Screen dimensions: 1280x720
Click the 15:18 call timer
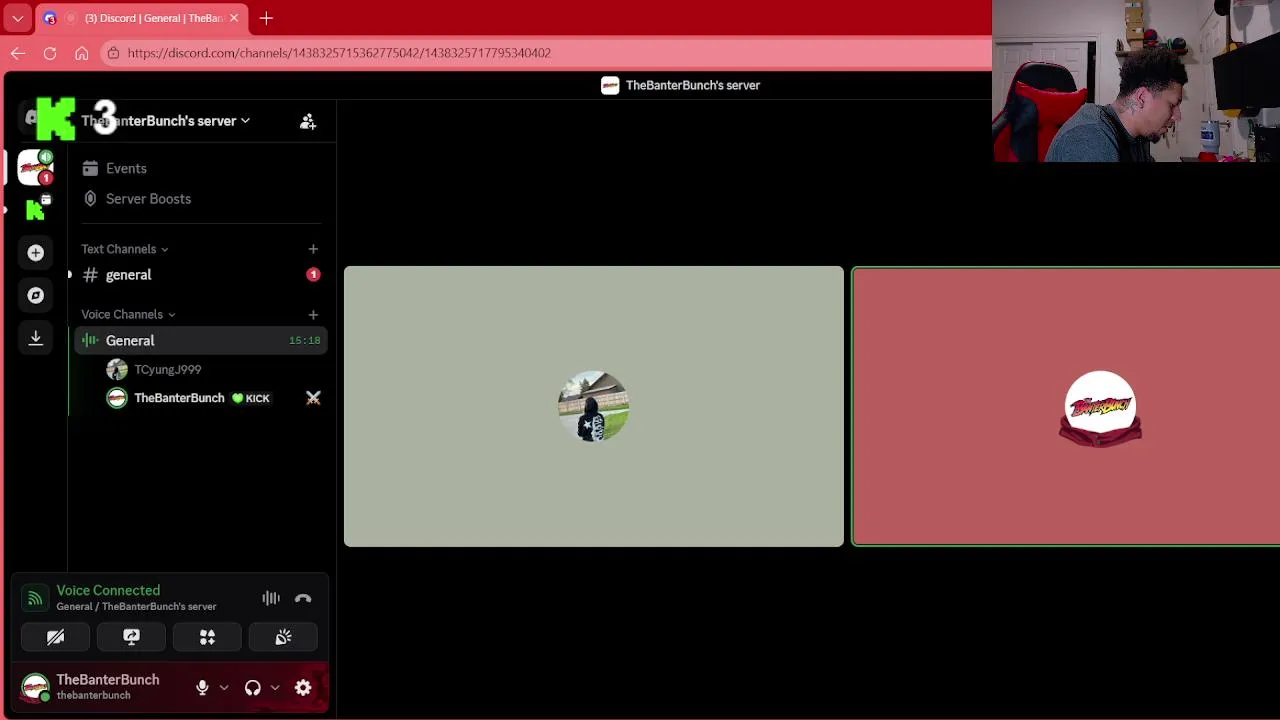[305, 341]
